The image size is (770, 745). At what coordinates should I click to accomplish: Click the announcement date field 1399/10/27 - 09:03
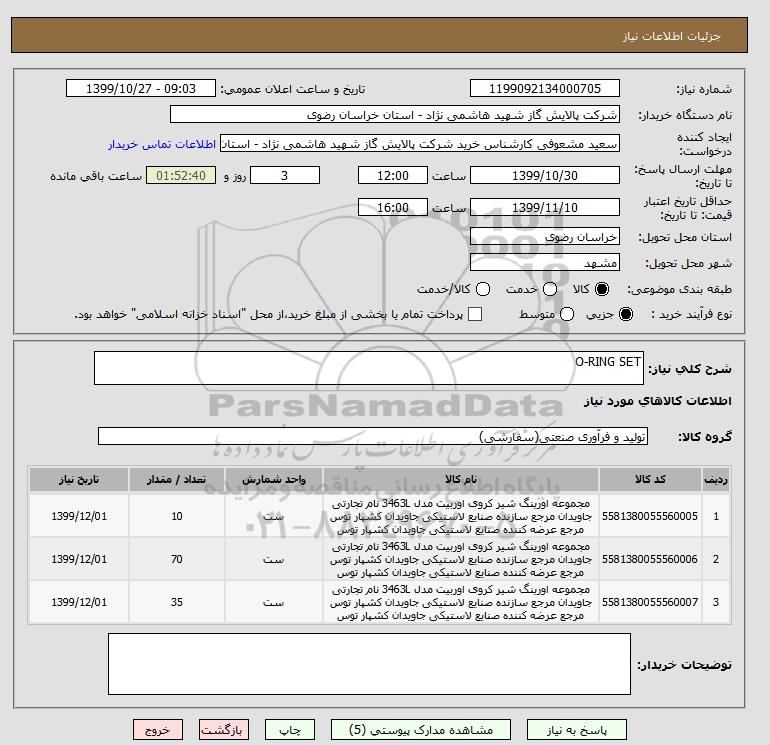[x=141, y=88]
